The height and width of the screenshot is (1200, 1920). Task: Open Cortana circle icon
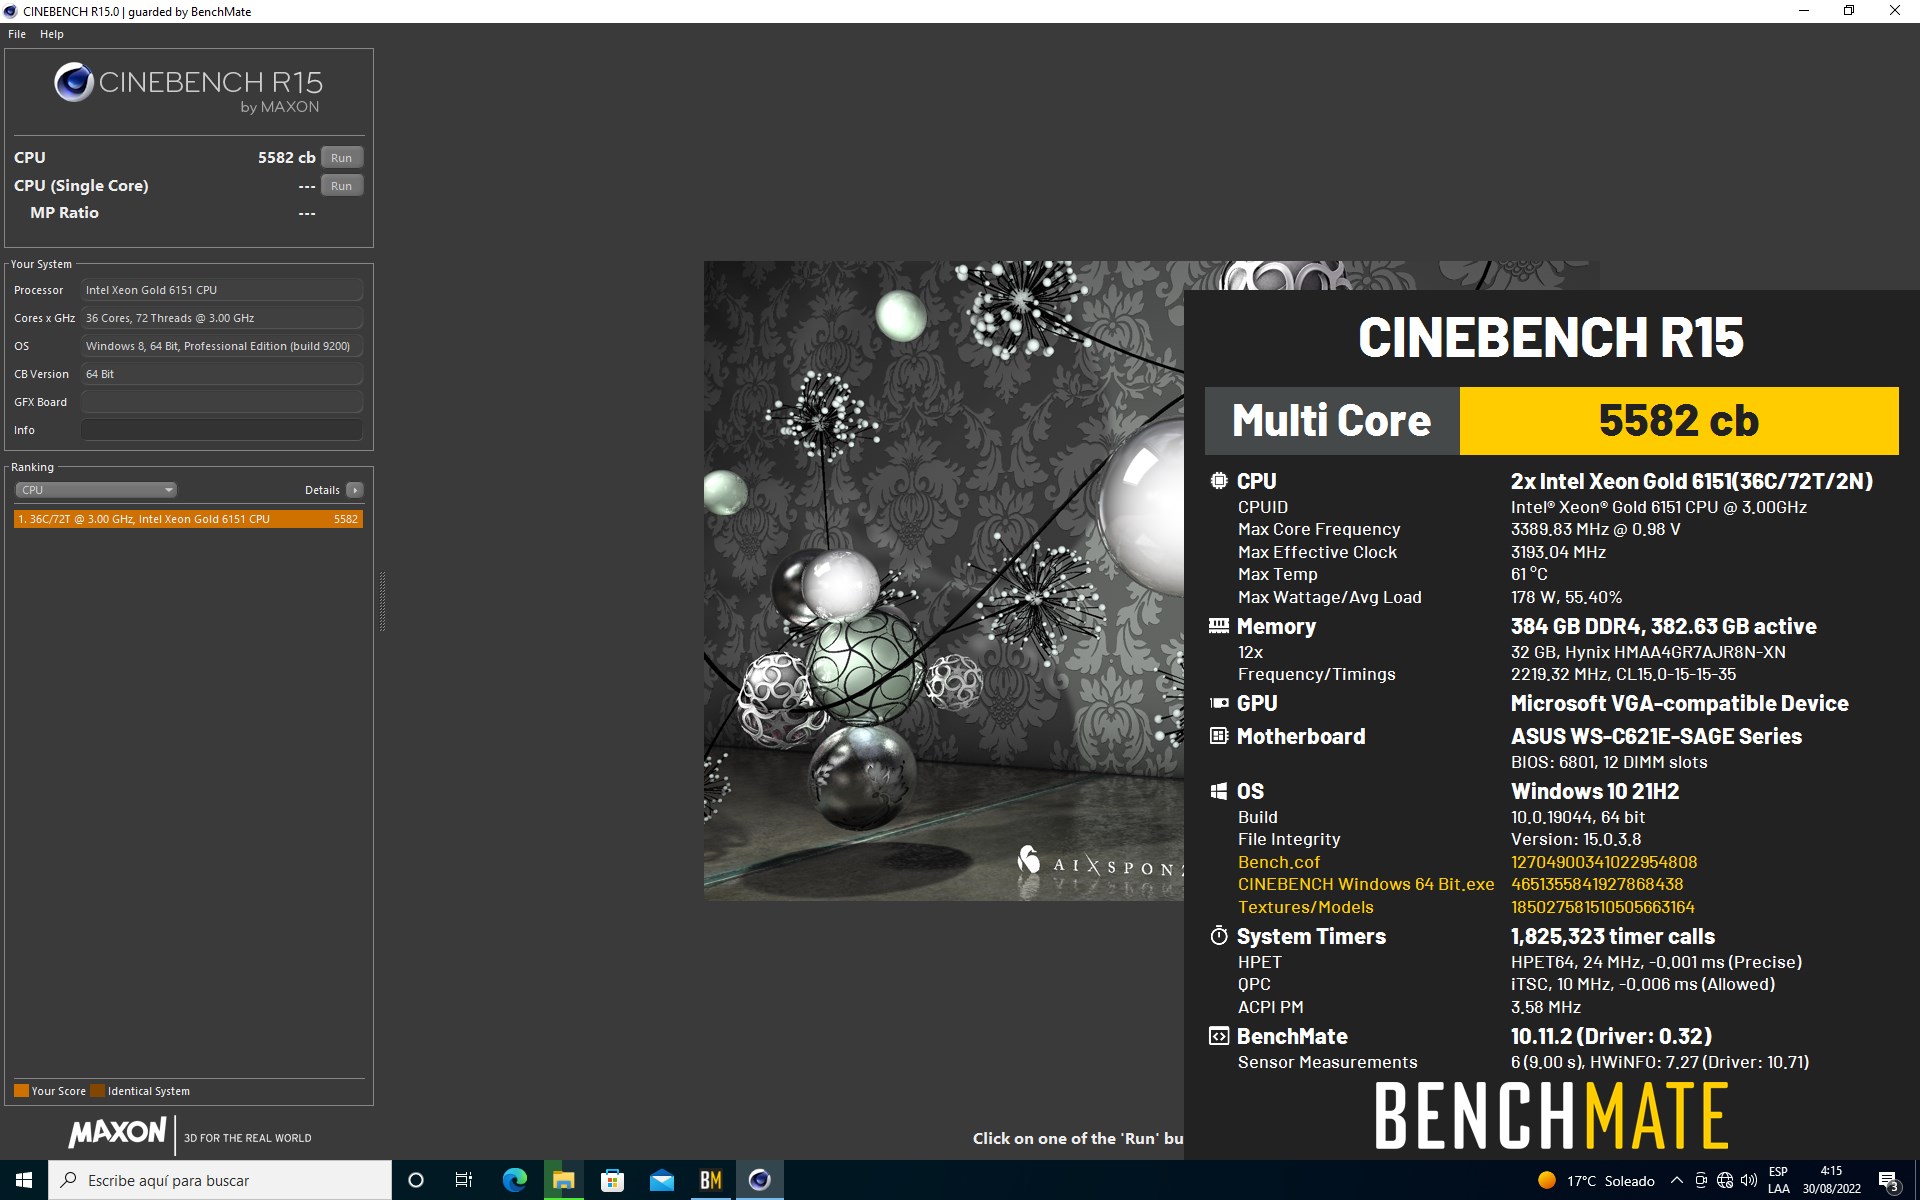416,1180
